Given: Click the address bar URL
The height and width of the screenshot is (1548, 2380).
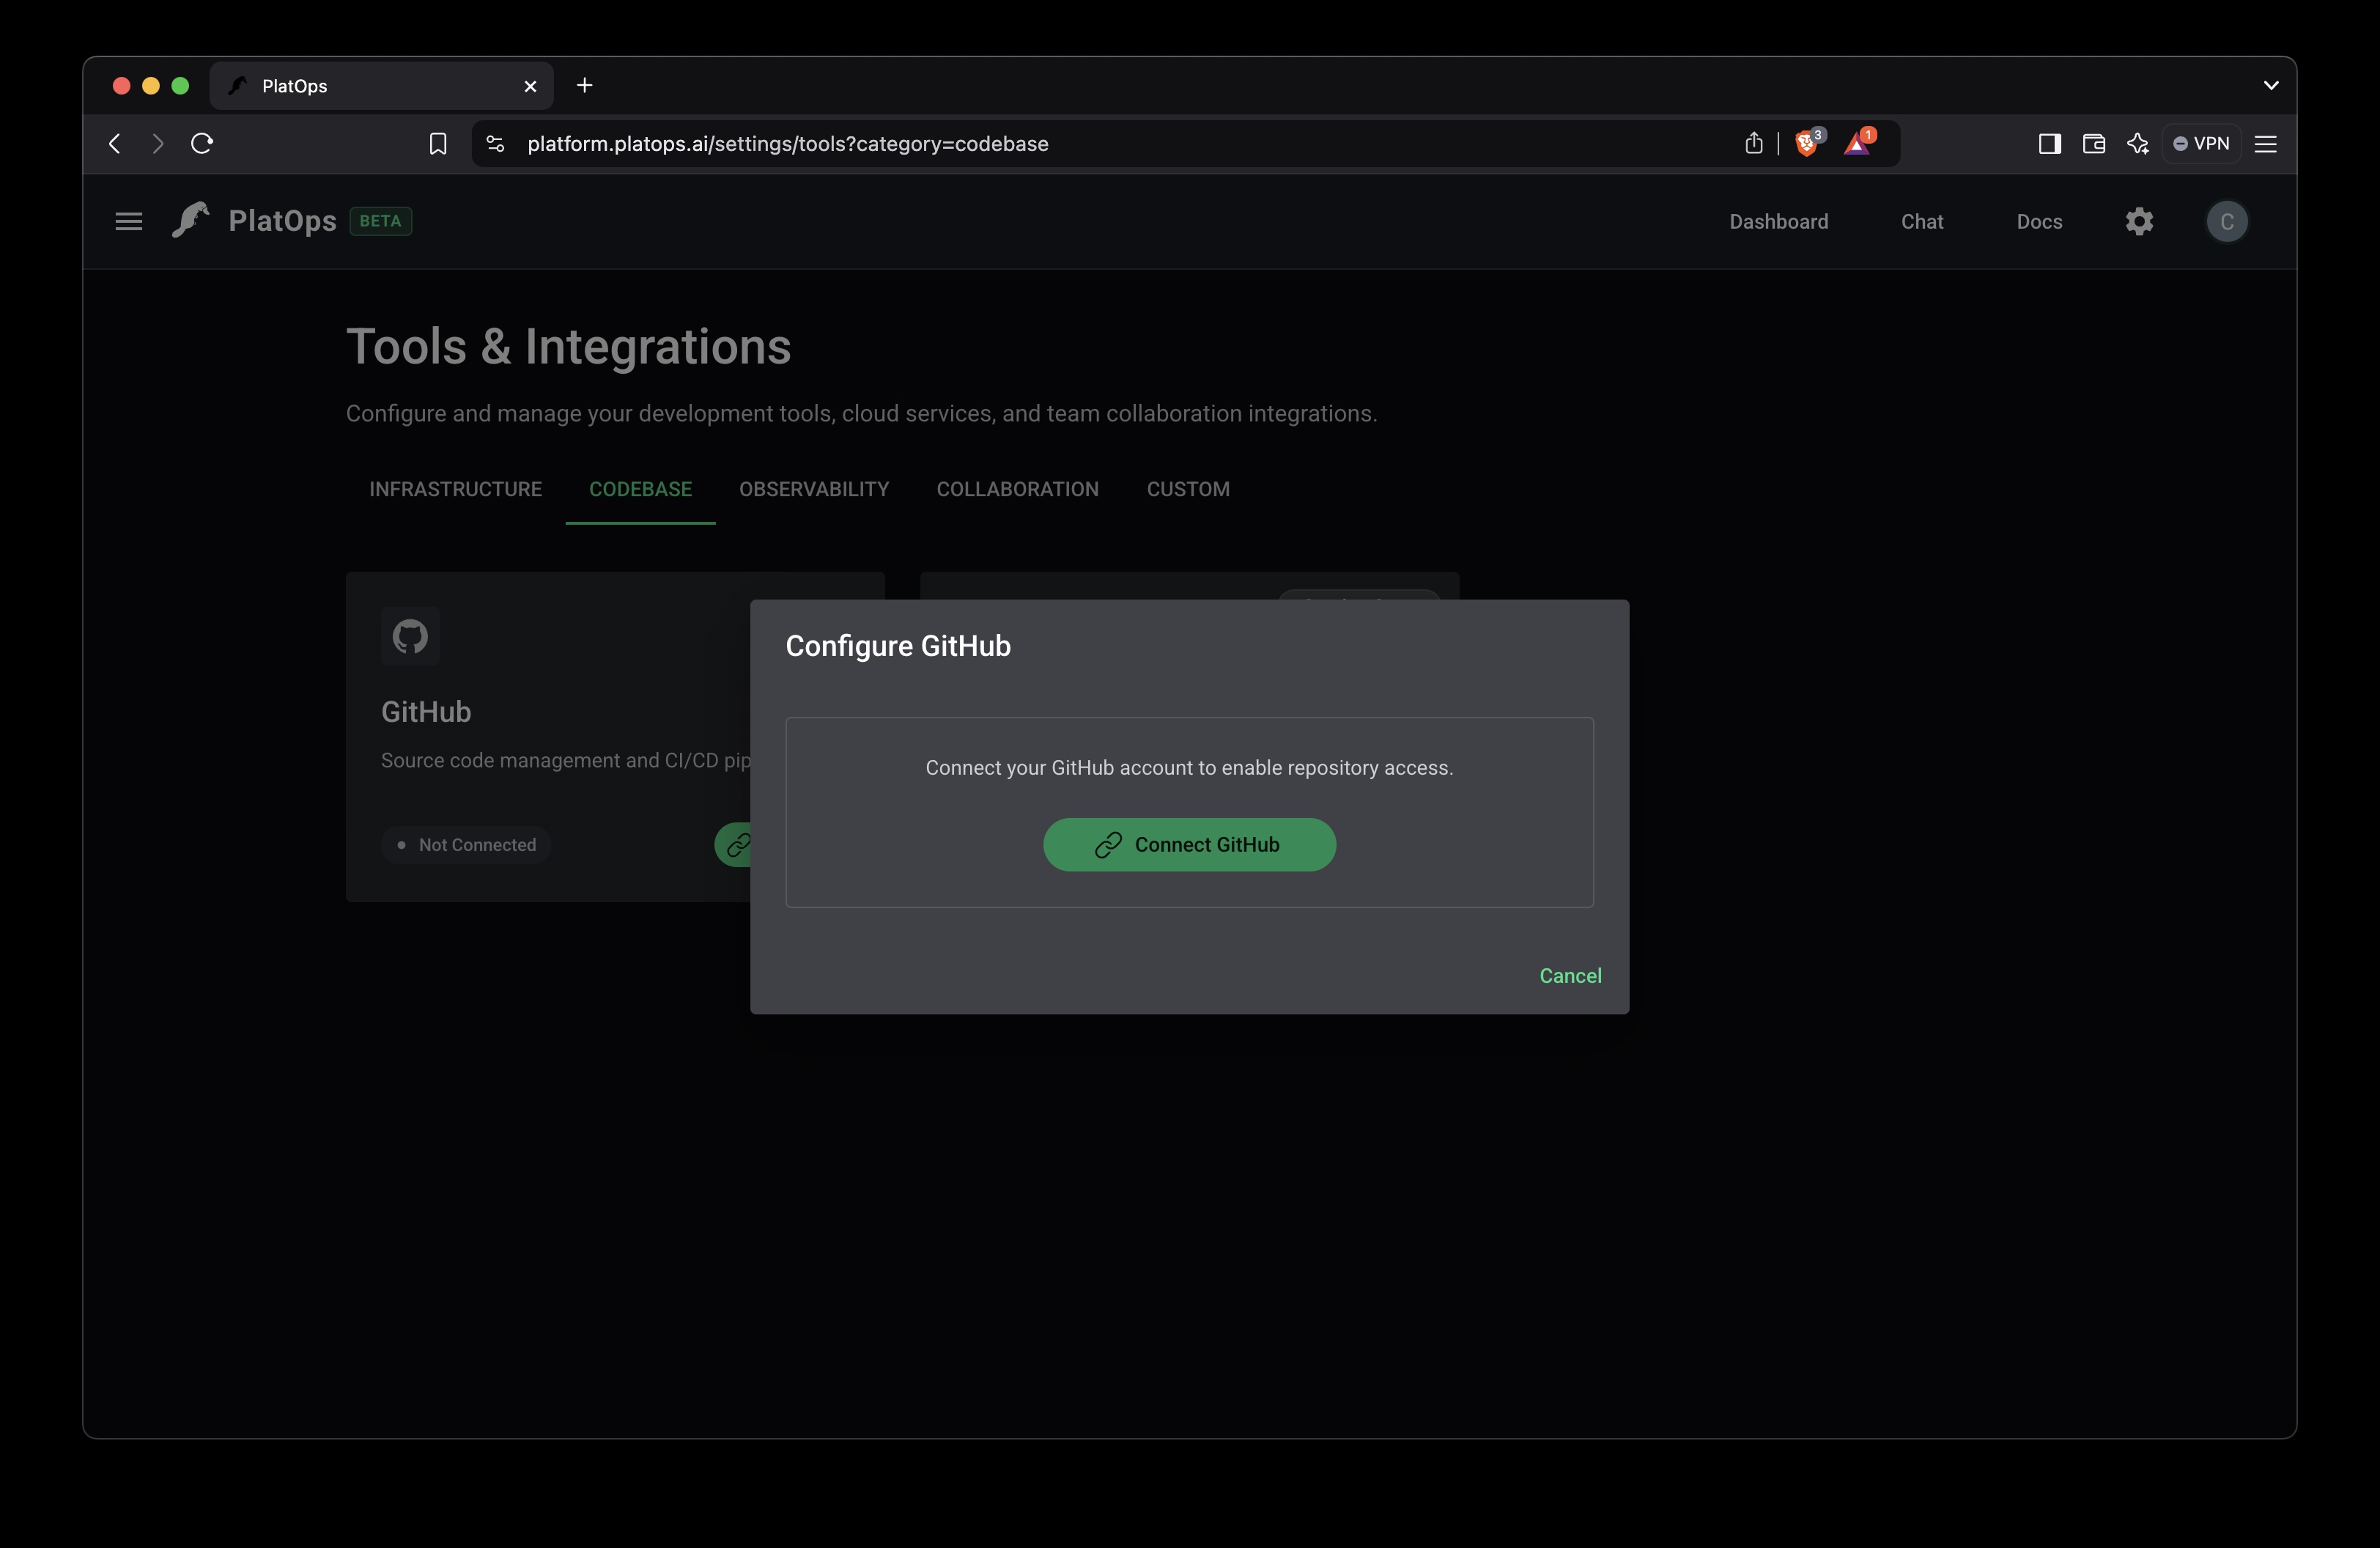Looking at the screenshot, I should [787, 144].
